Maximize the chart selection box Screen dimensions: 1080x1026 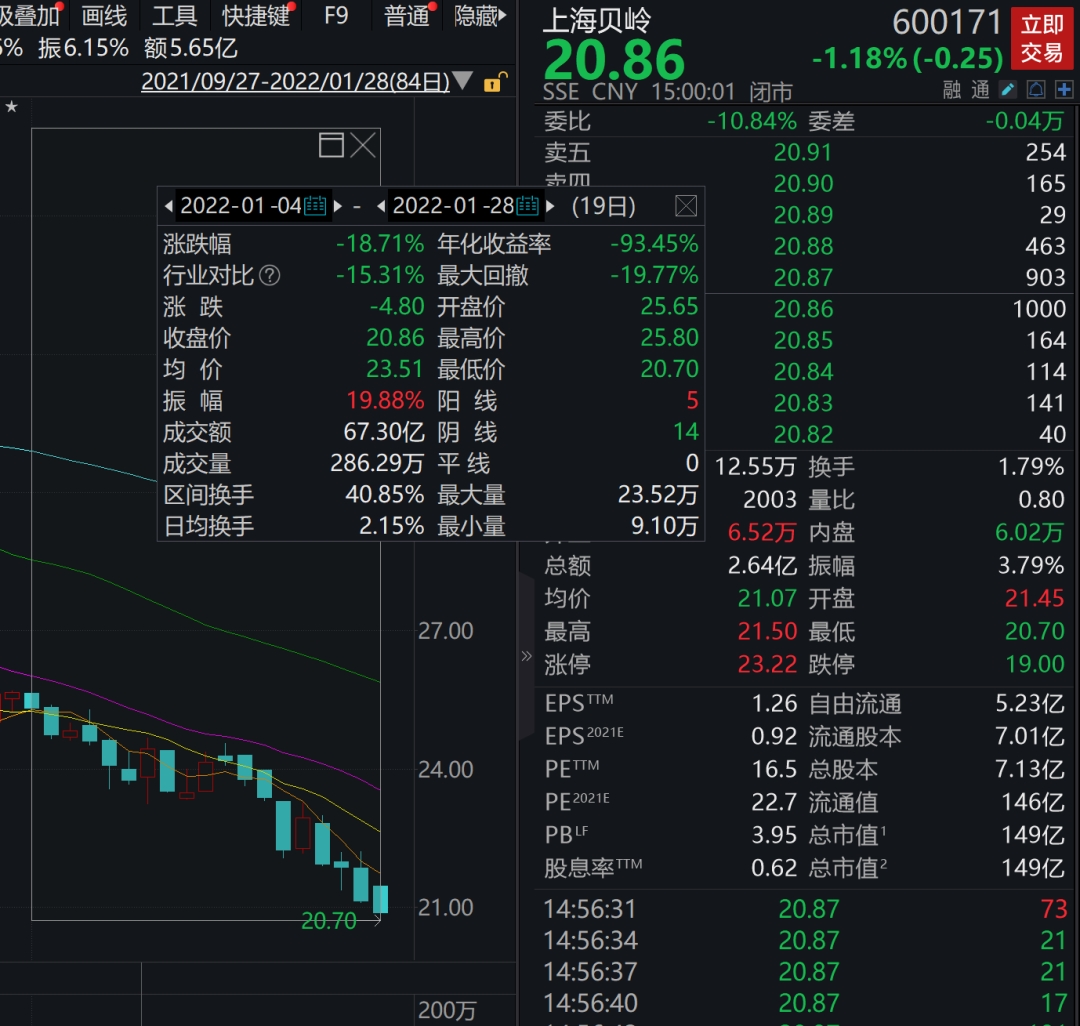tap(331, 145)
